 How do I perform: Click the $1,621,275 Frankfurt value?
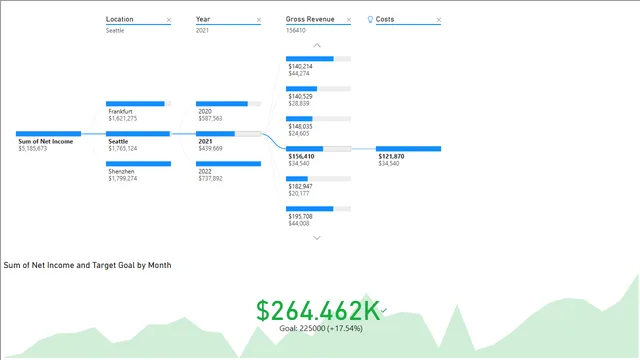click(x=123, y=118)
